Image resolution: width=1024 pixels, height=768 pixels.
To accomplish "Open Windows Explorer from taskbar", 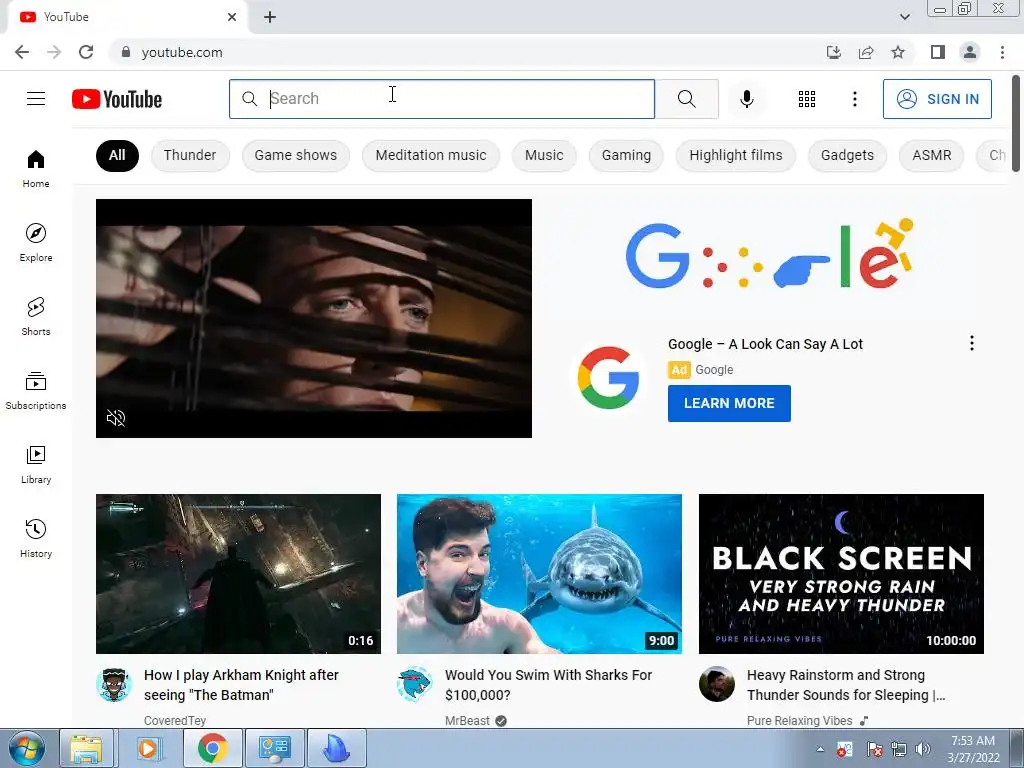I will coord(86,748).
